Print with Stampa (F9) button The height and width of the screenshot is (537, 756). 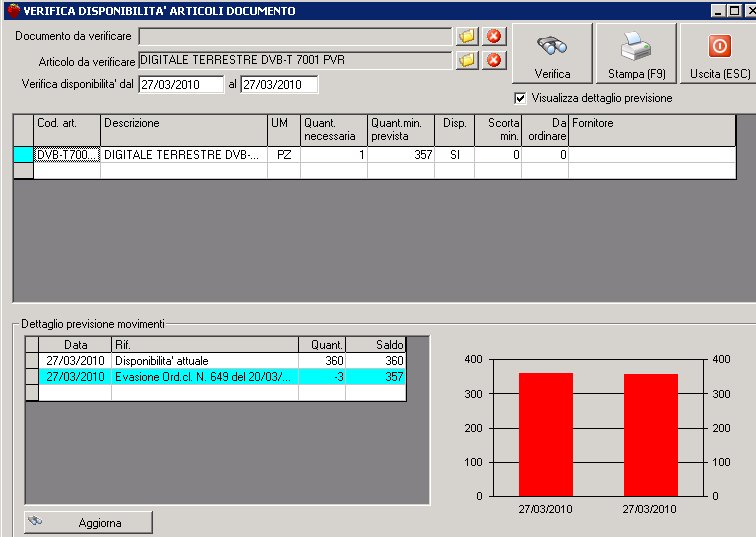[636, 54]
